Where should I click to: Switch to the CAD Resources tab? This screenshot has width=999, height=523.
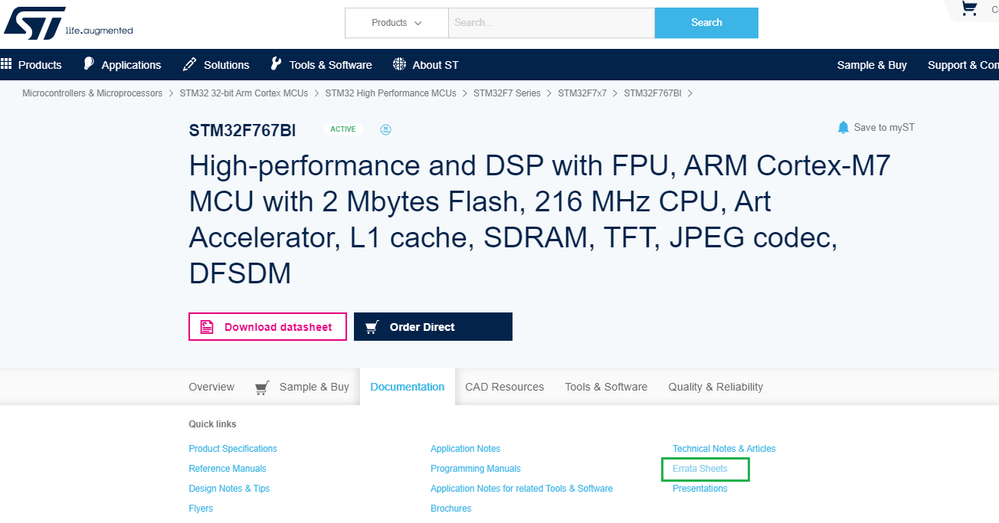tap(505, 387)
